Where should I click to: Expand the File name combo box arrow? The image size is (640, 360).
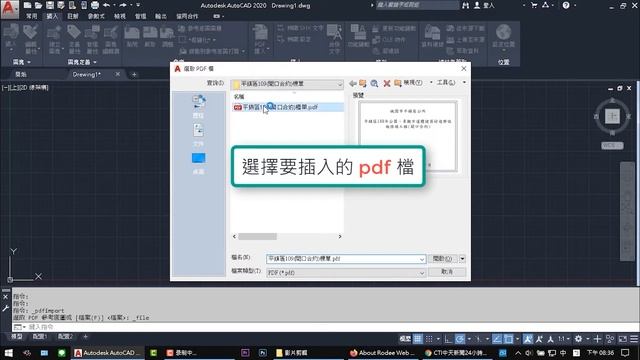[x=422, y=259]
